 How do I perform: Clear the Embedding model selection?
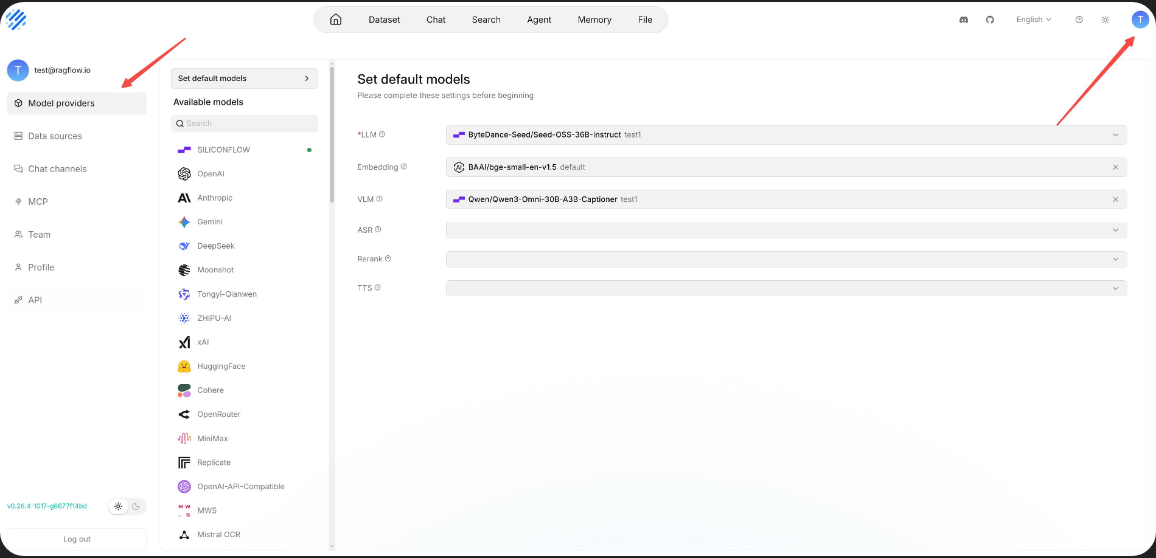1115,167
